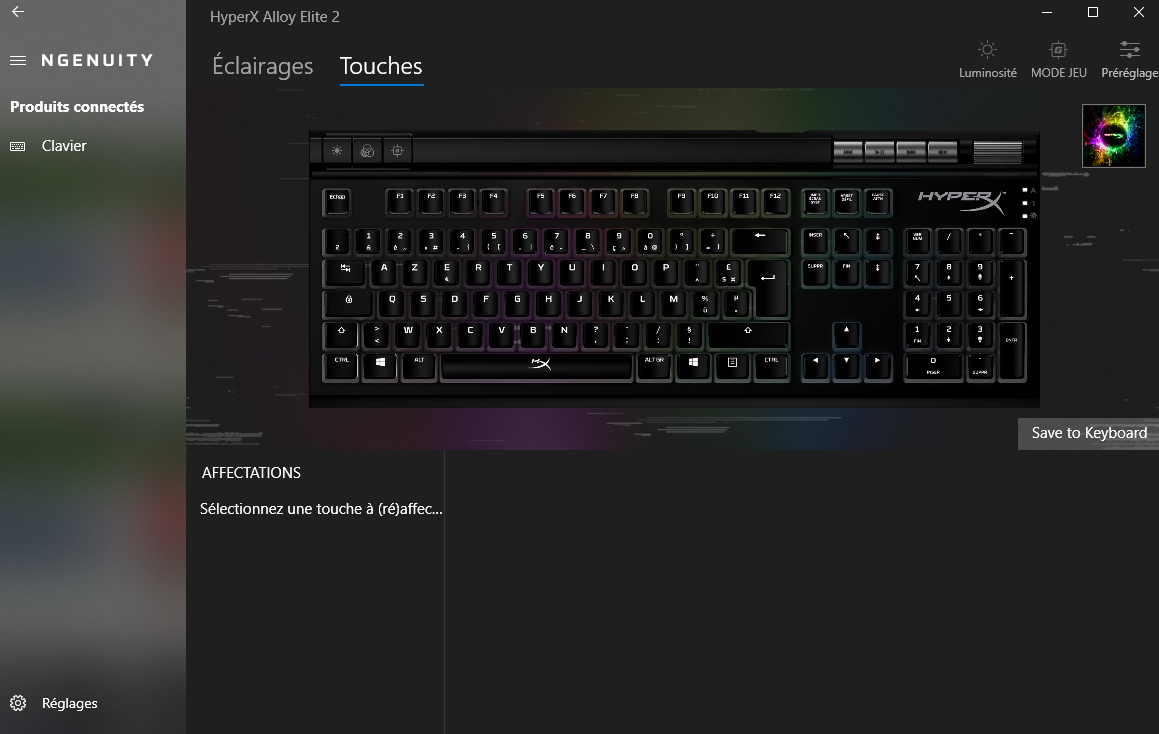Viewport: 1159px width, 734px height.
Task: Select the F5 key on the keyboard
Action: coord(540,202)
